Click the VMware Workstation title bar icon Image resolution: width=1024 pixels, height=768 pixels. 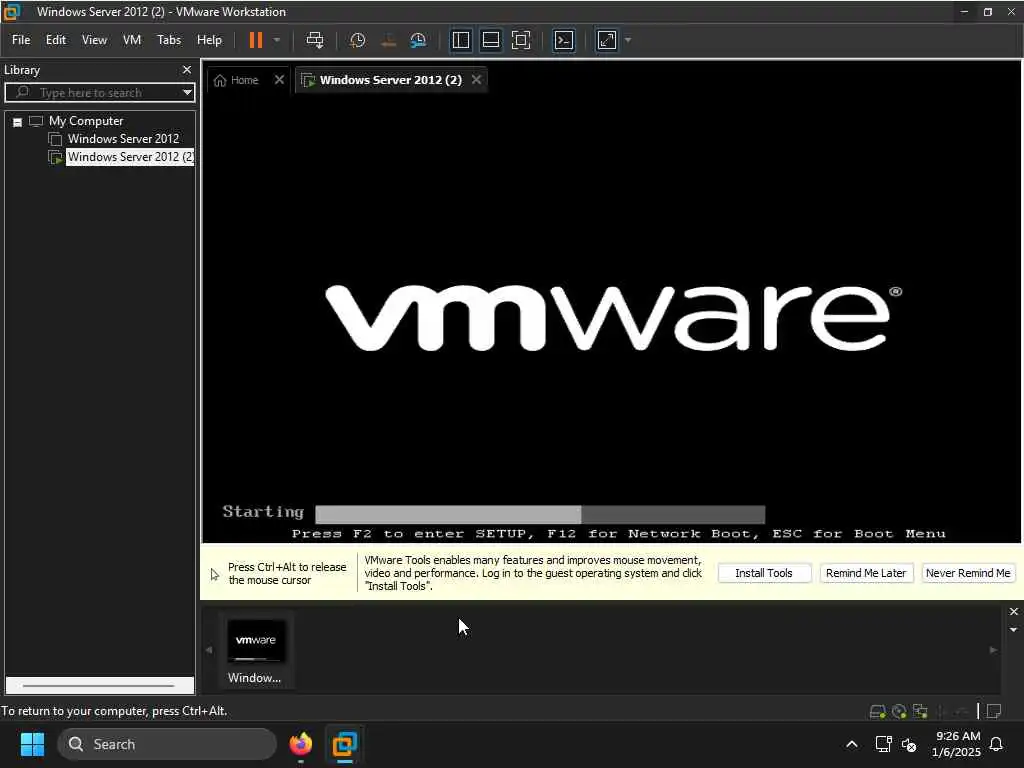pyautogui.click(x=12, y=12)
